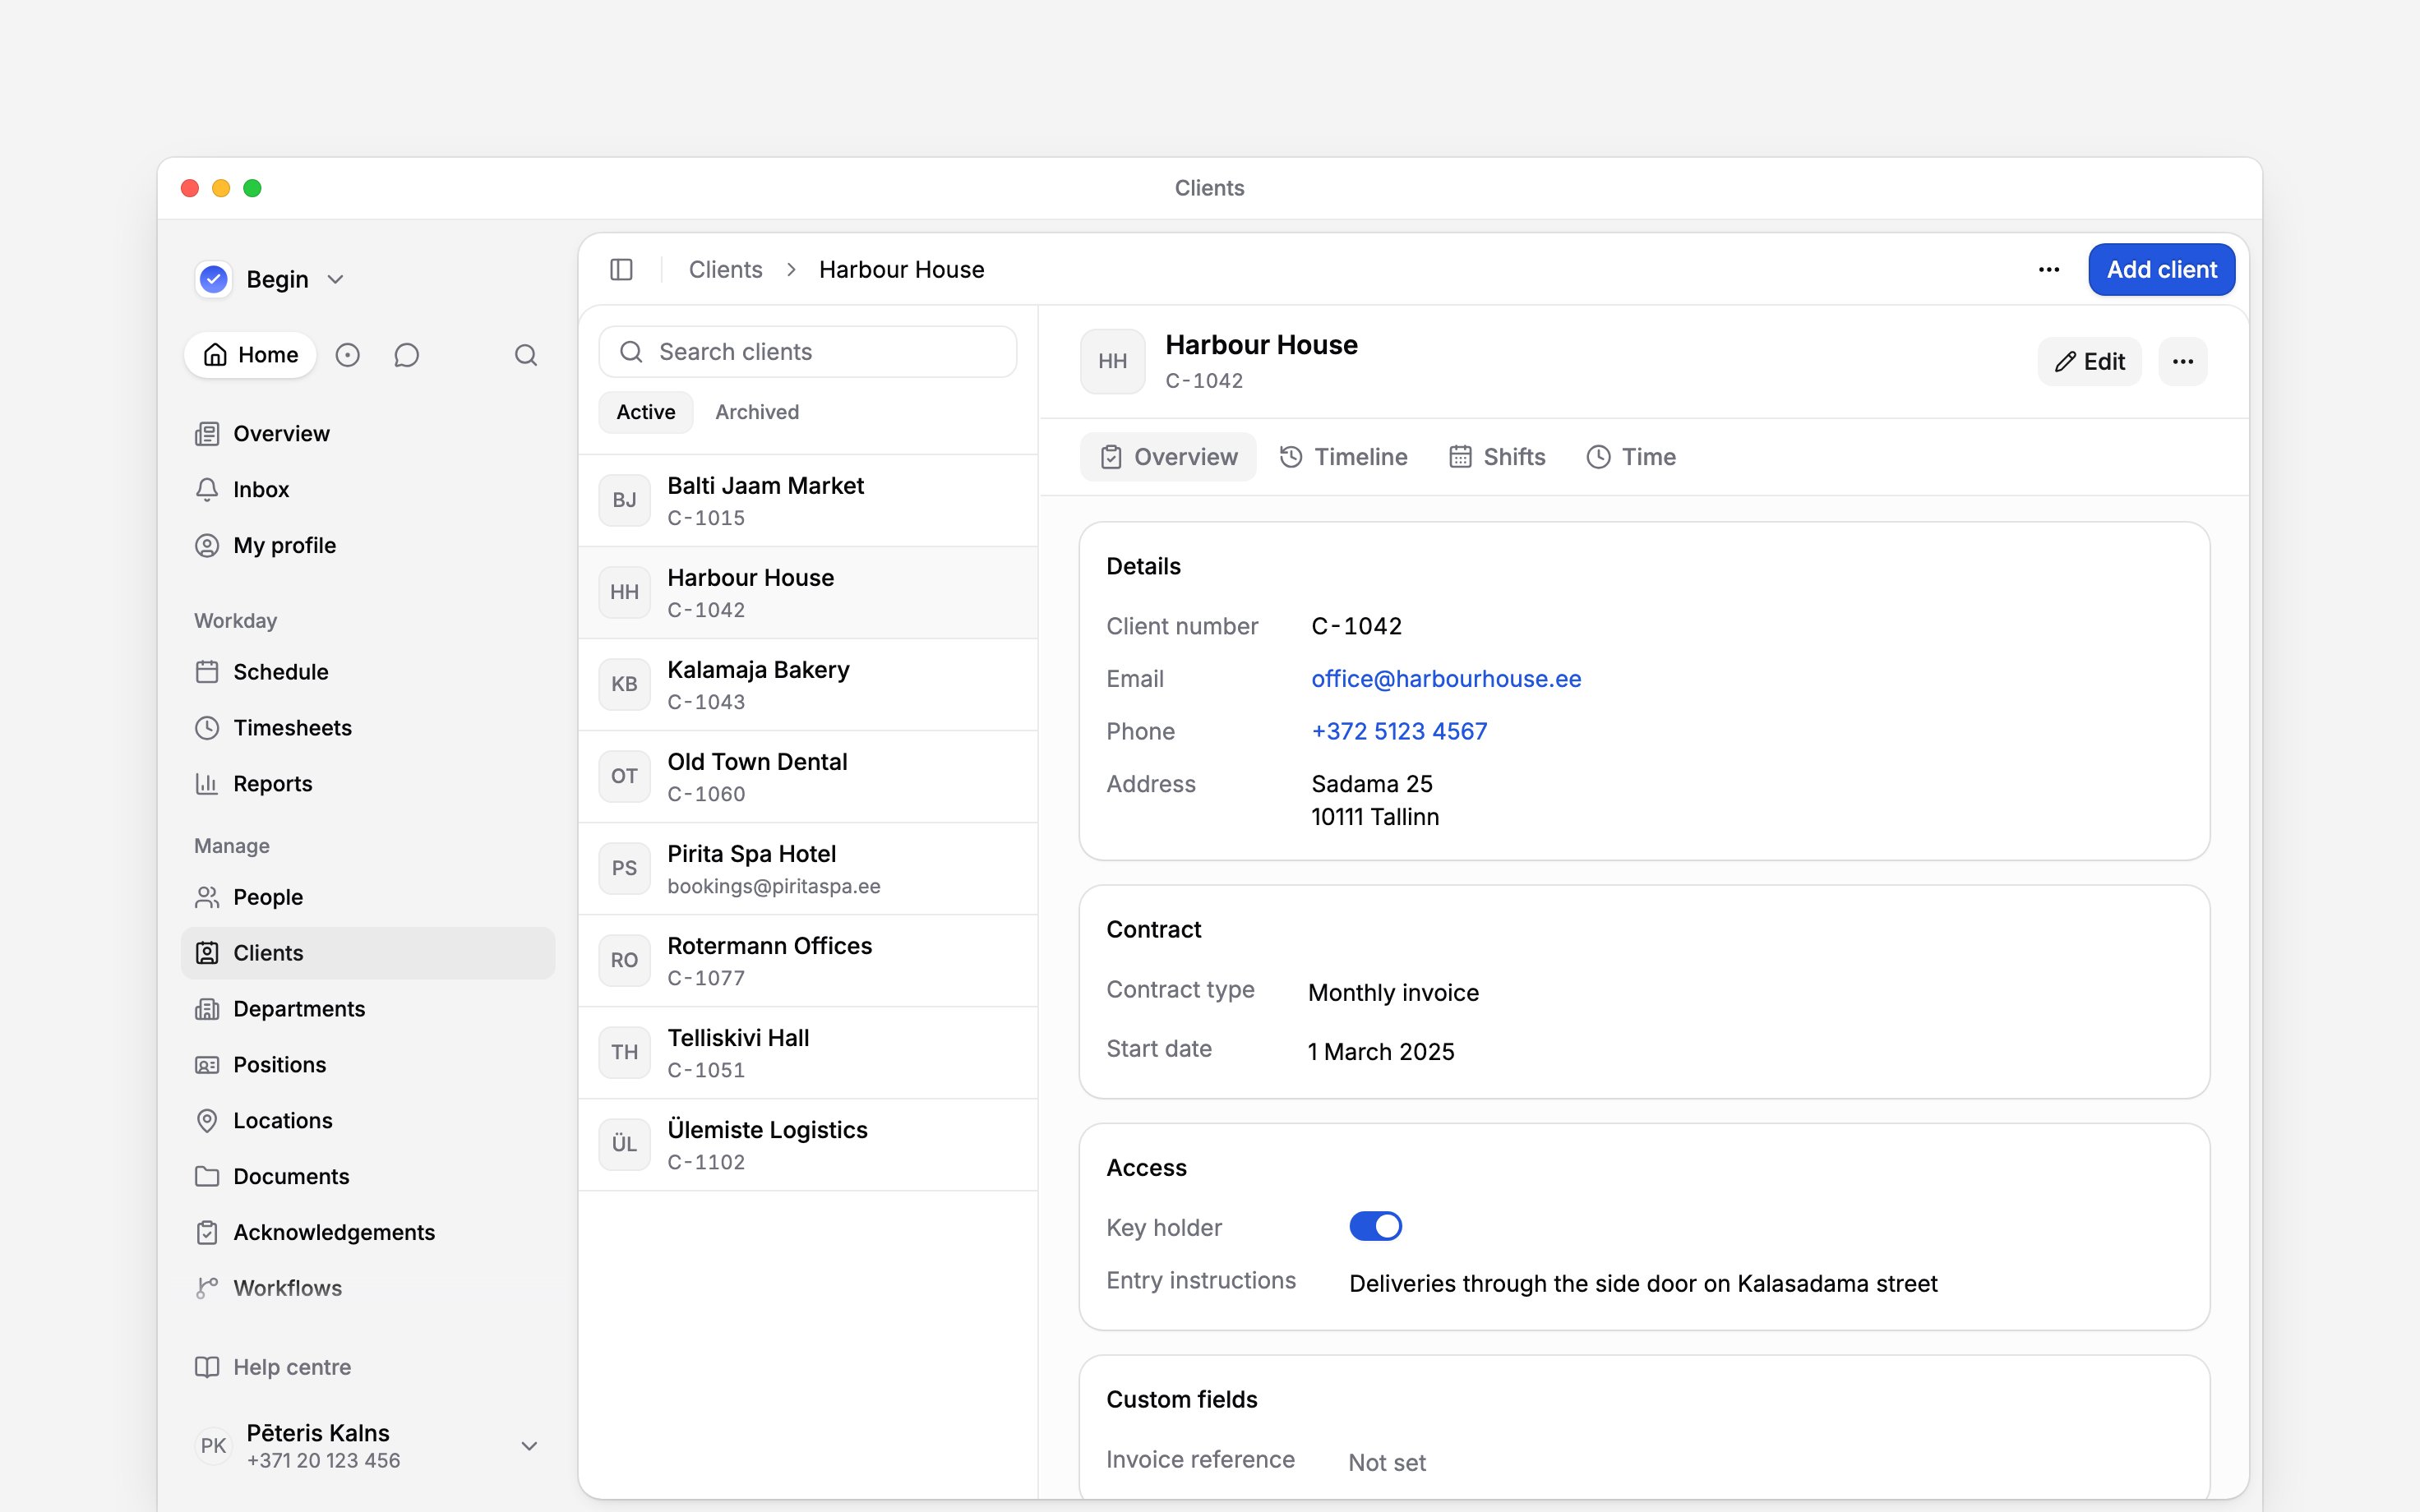Click the Clients breadcrumb link
Image resolution: width=2420 pixels, height=1512 pixels.
click(725, 270)
